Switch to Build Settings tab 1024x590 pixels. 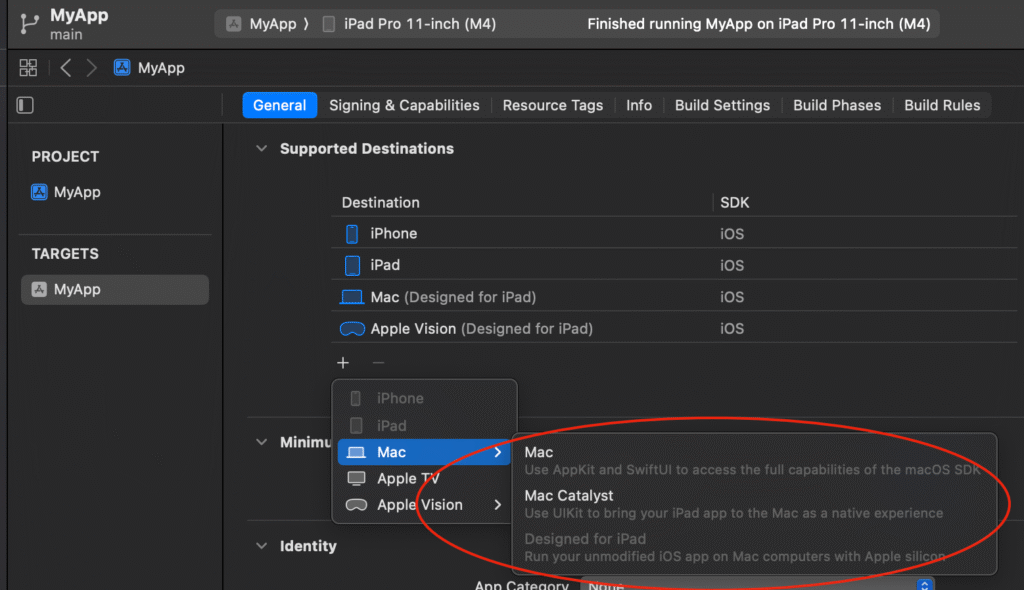pyautogui.click(x=722, y=105)
